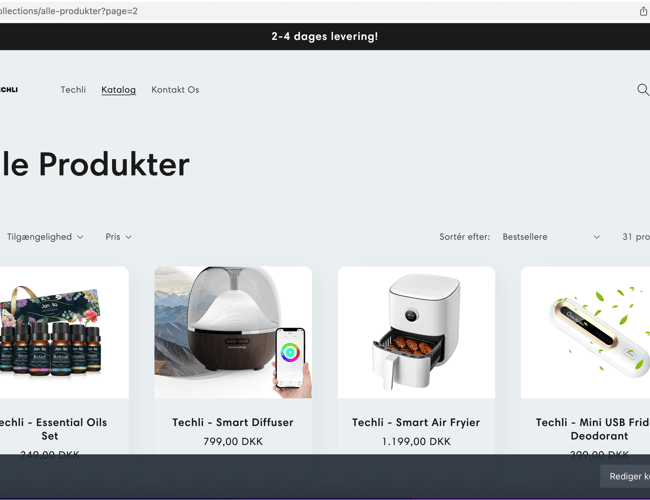Click the sort dropdown chevron arrow

click(x=596, y=237)
